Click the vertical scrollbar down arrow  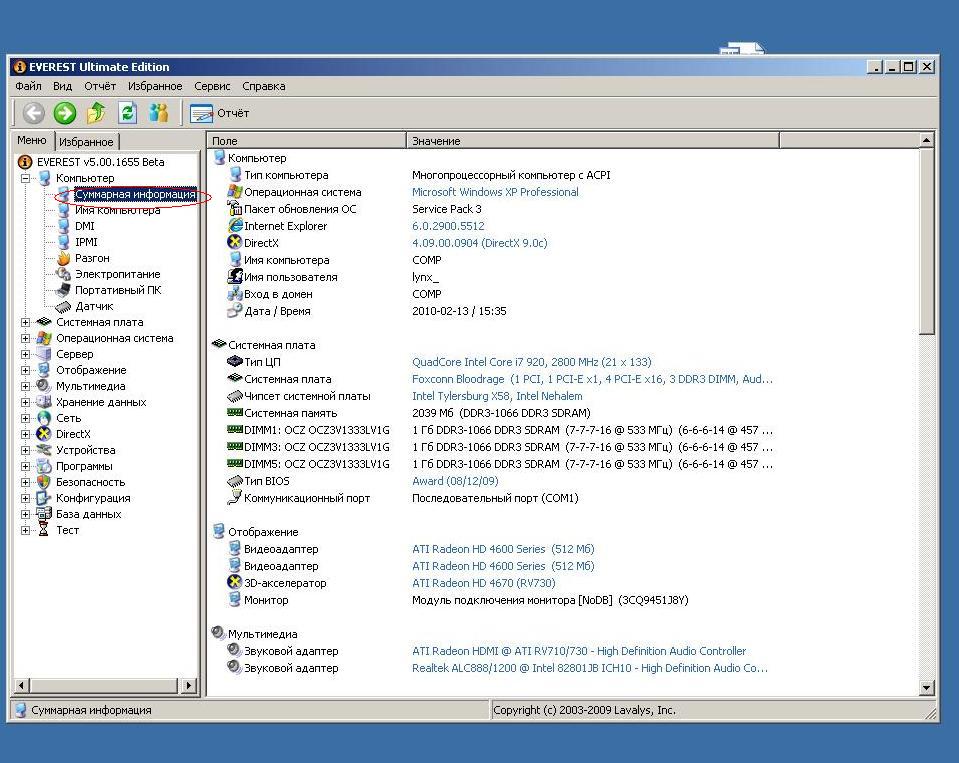926,688
